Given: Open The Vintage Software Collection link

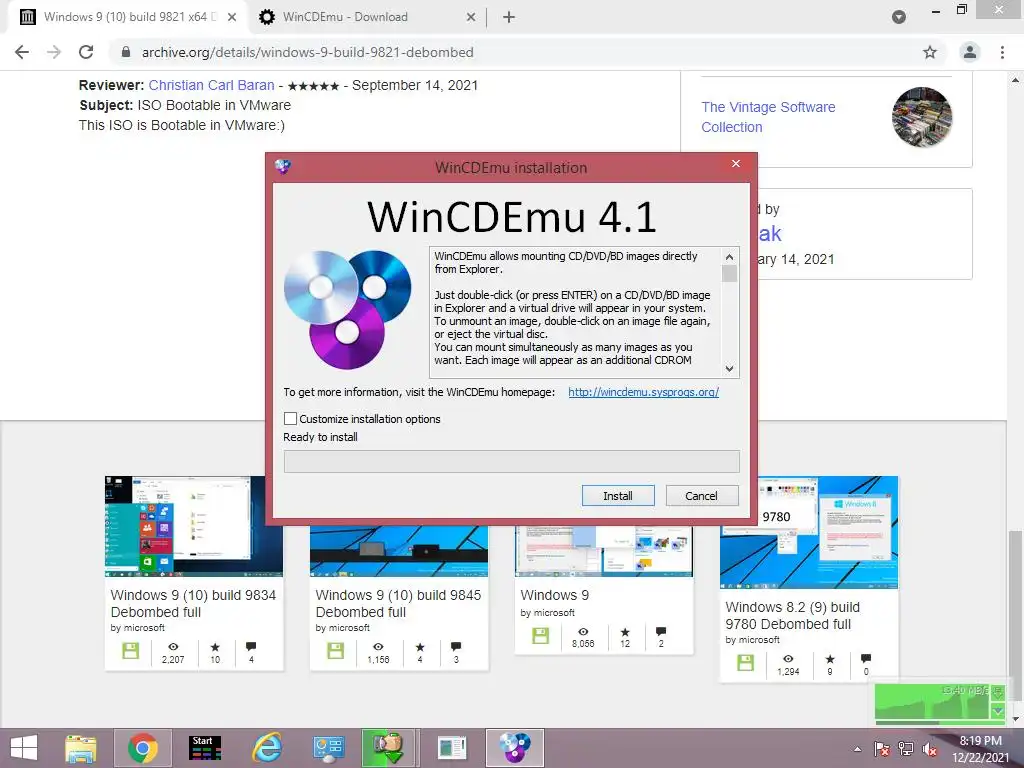Looking at the screenshot, I should coord(768,117).
